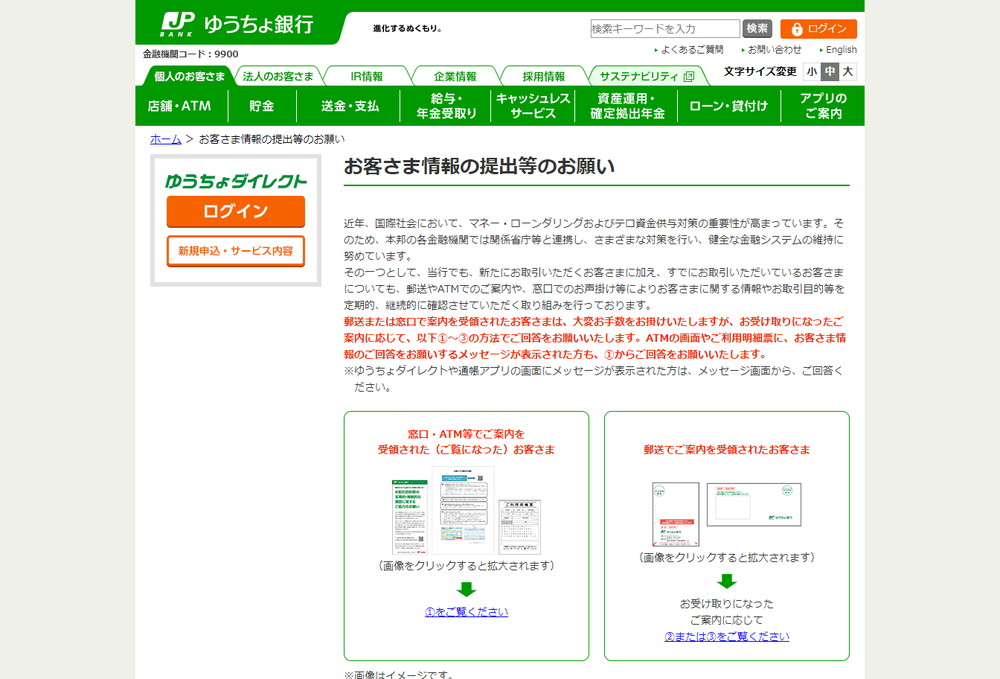Click the ゆうちょダイレクト logo in sidebar
The image size is (1000, 679).
click(235, 181)
